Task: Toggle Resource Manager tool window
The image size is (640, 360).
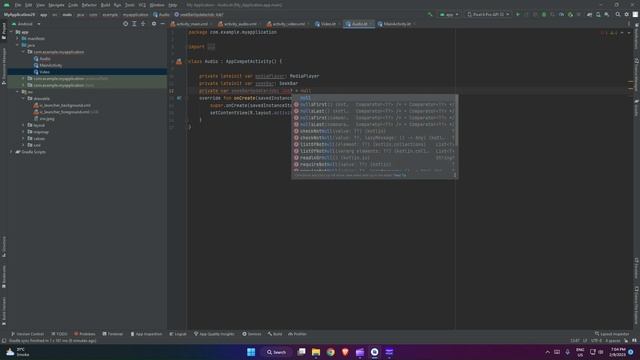Action: coord(4,65)
